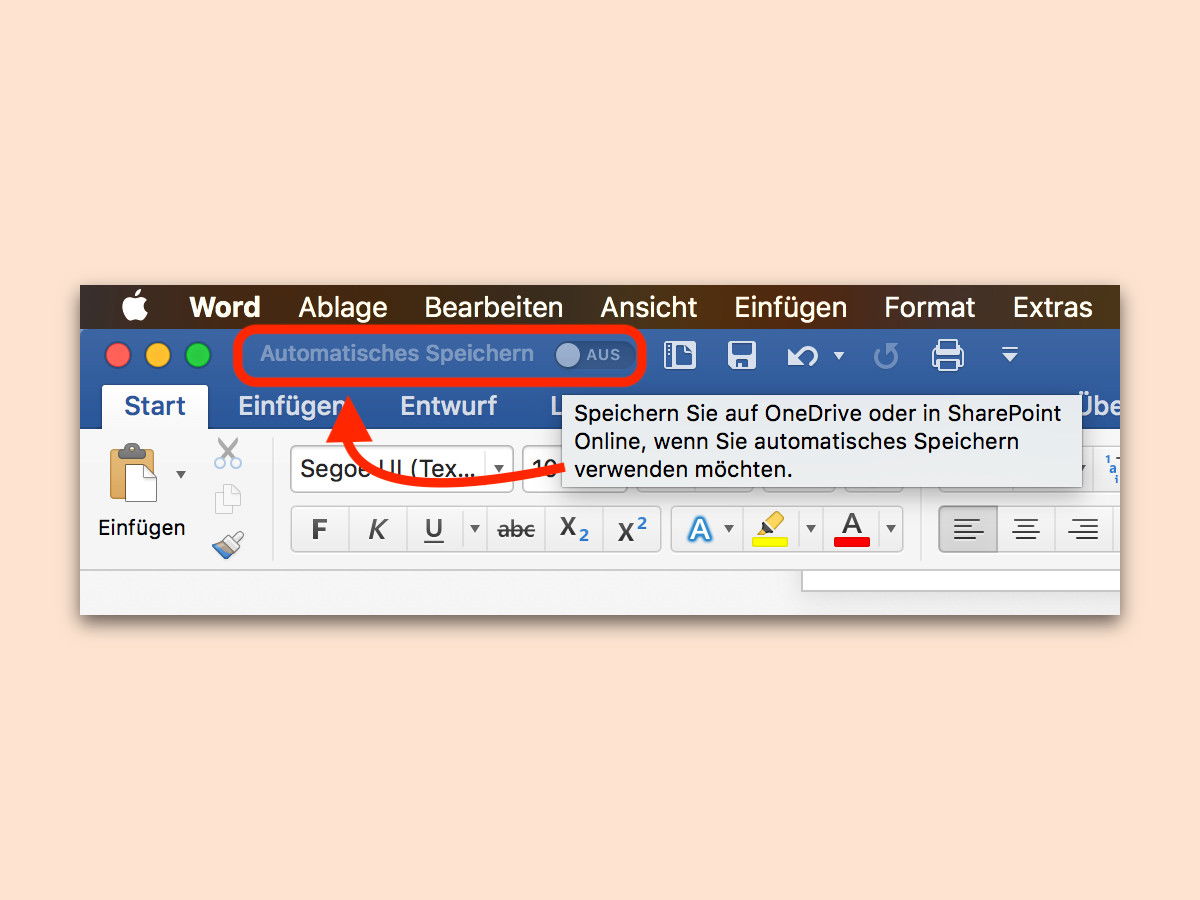Open the Einfügen menu in menu bar
This screenshot has width=1200, height=900.
pos(791,307)
